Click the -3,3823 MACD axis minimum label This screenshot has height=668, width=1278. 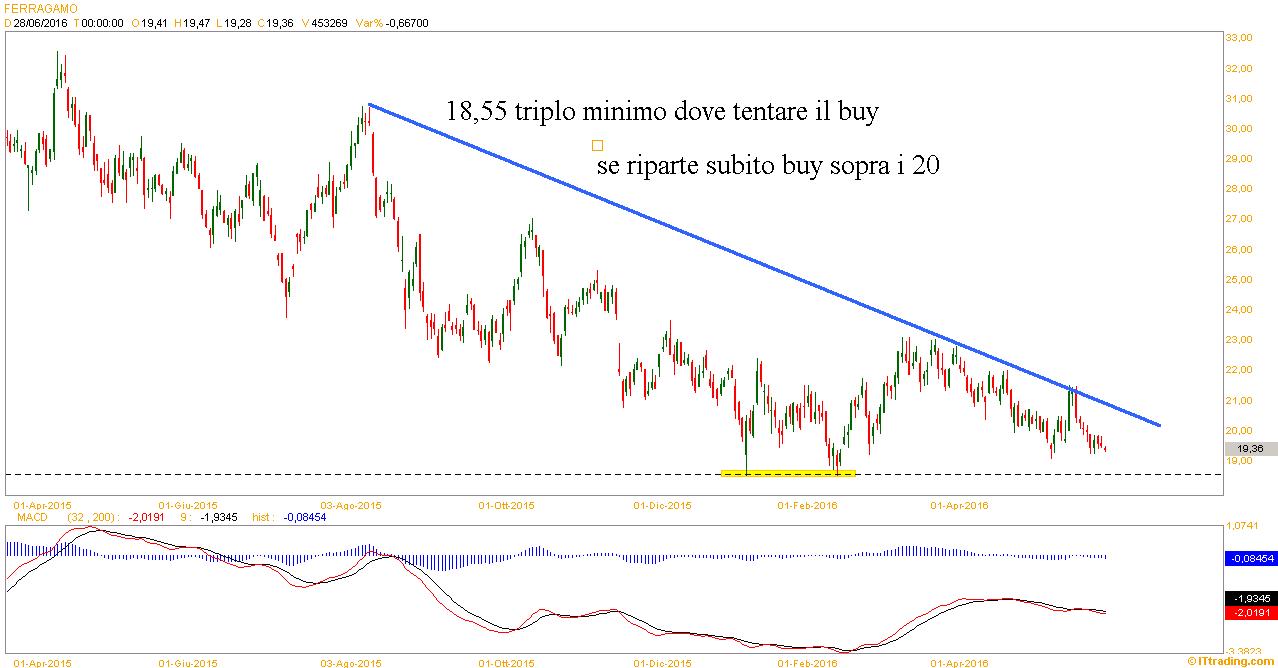pos(1245,649)
